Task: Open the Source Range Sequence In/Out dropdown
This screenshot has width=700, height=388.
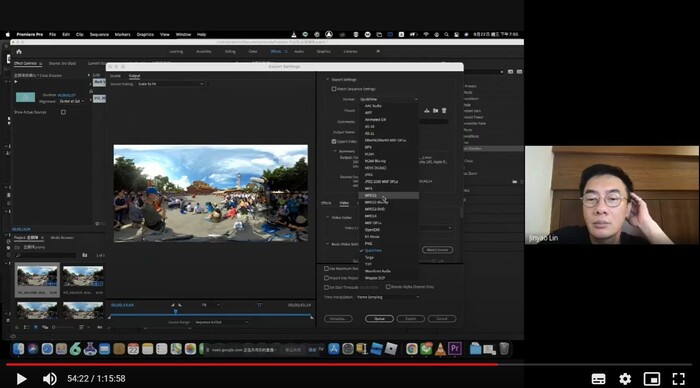Action: (x=221, y=322)
